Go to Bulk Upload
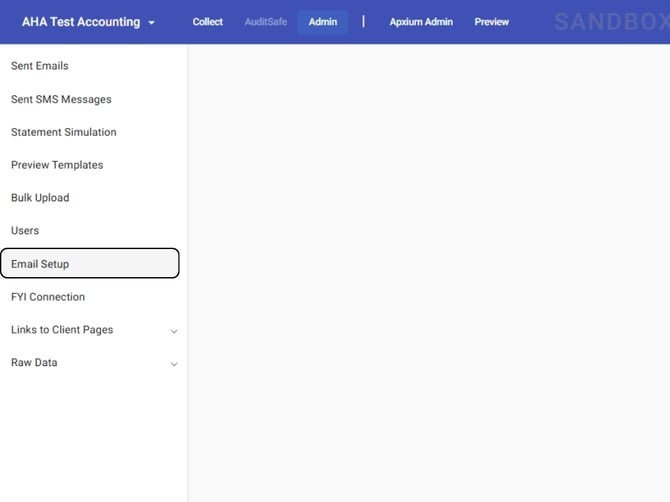Image resolution: width=670 pixels, height=502 pixels. point(40,198)
